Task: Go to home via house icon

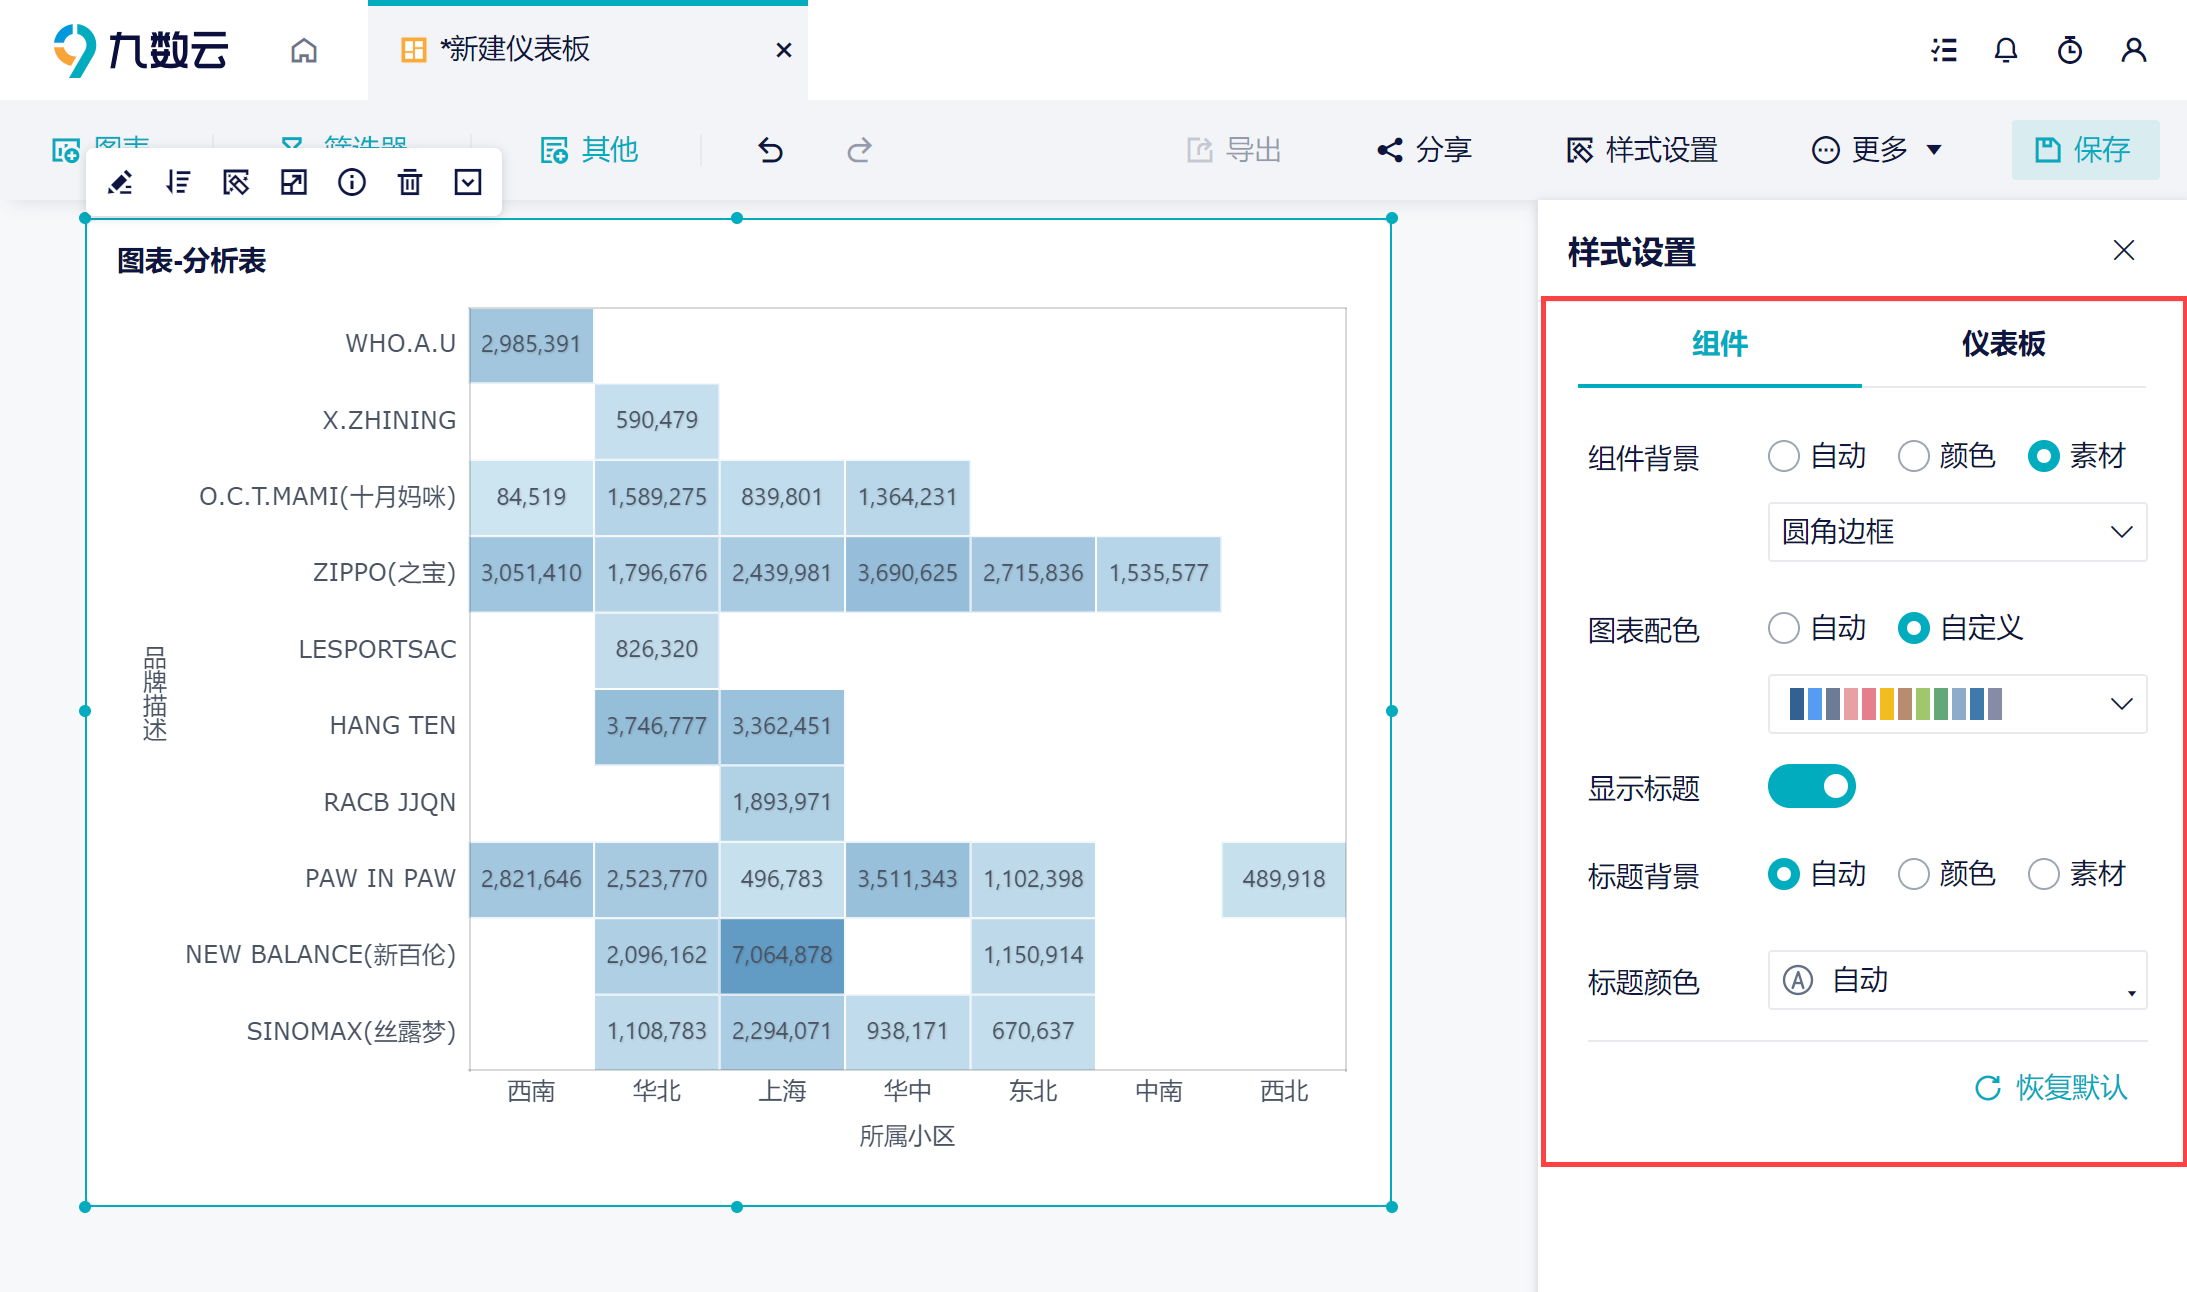Action: [304, 50]
